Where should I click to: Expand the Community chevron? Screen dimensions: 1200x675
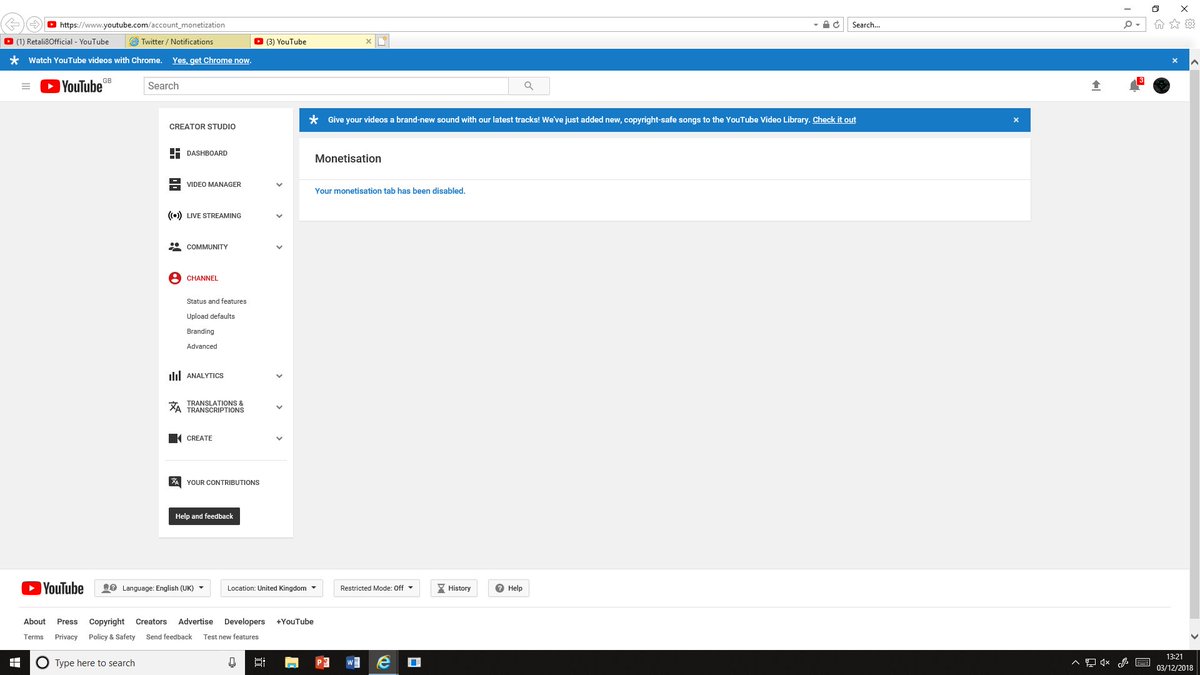tap(279, 247)
